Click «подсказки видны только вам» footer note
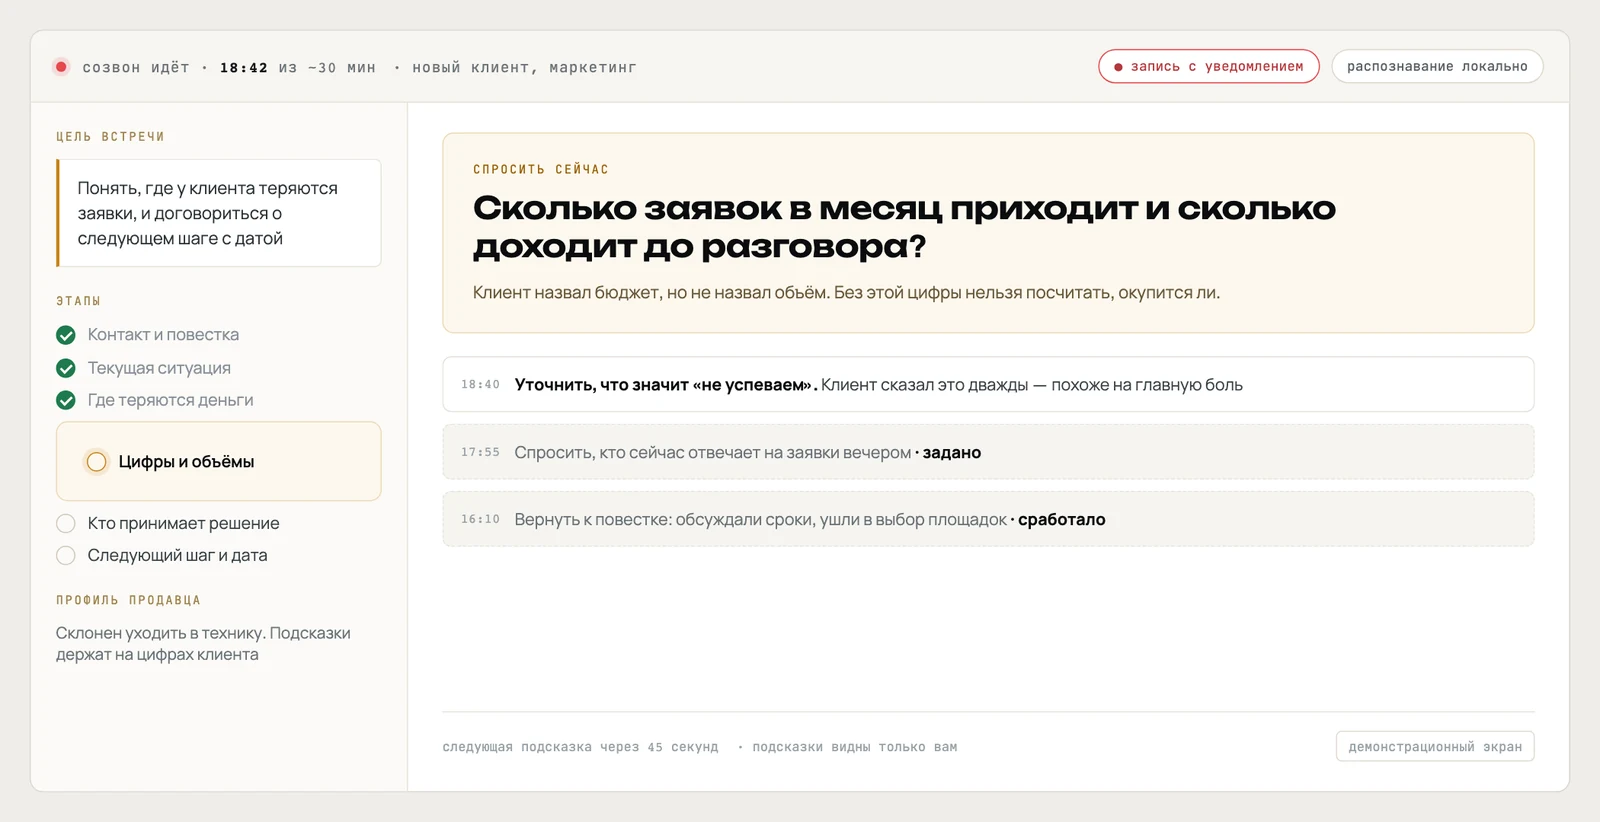The height and width of the screenshot is (822, 1600). [854, 747]
